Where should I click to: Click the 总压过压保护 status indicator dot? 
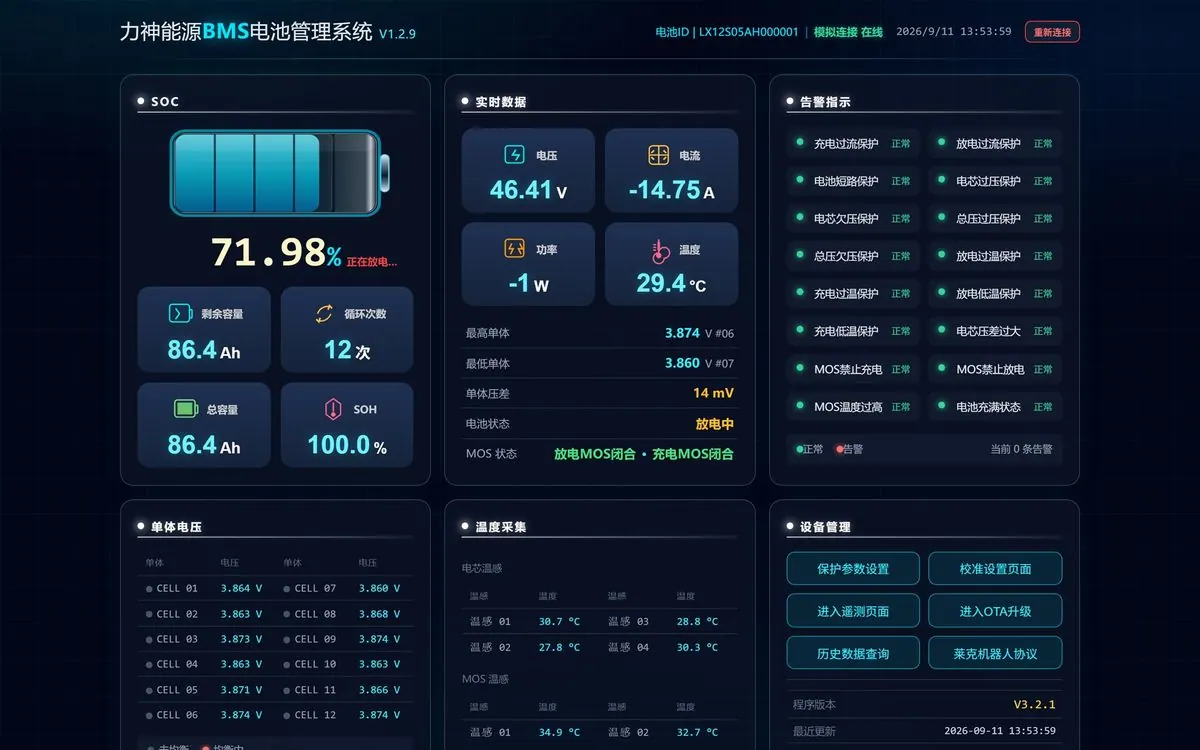pos(941,217)
